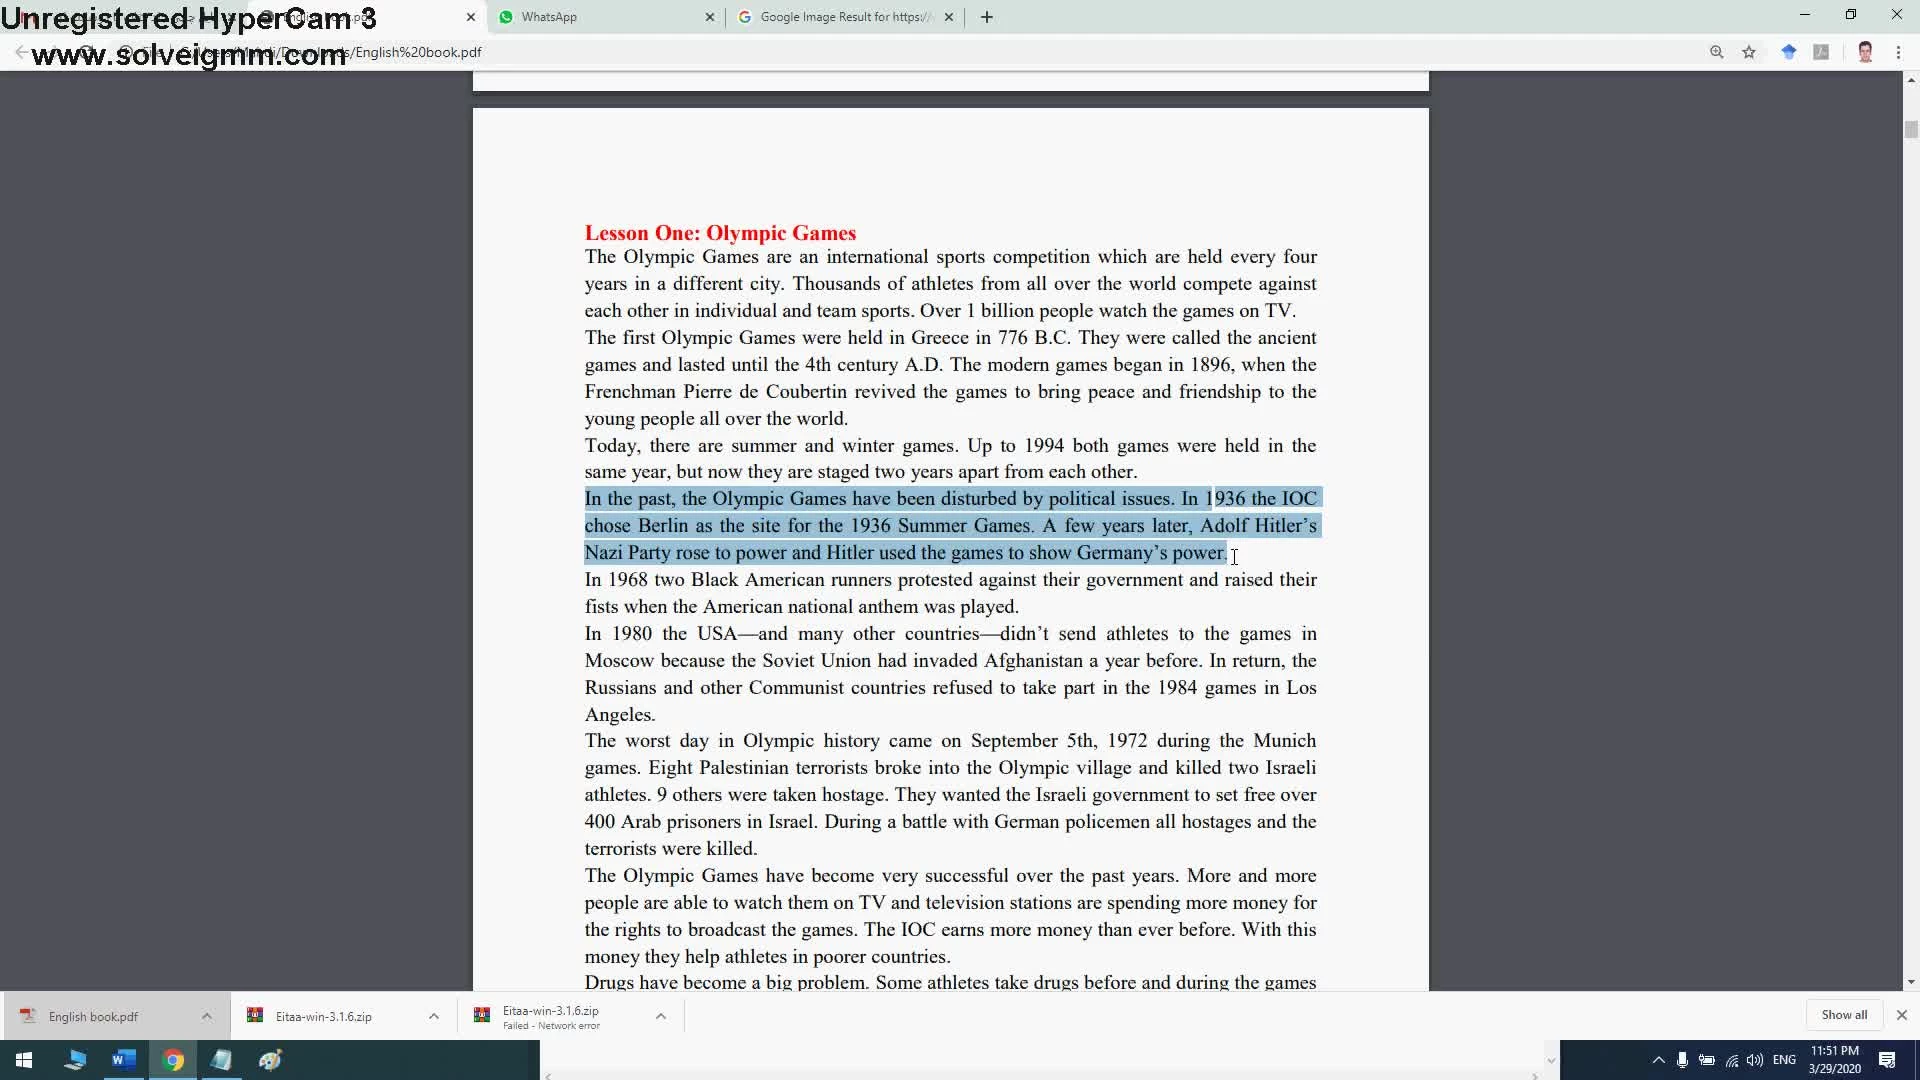Close the Google Image Result tab
The width and height of the screenshot is (1920, 1080).
click(949, 17)
